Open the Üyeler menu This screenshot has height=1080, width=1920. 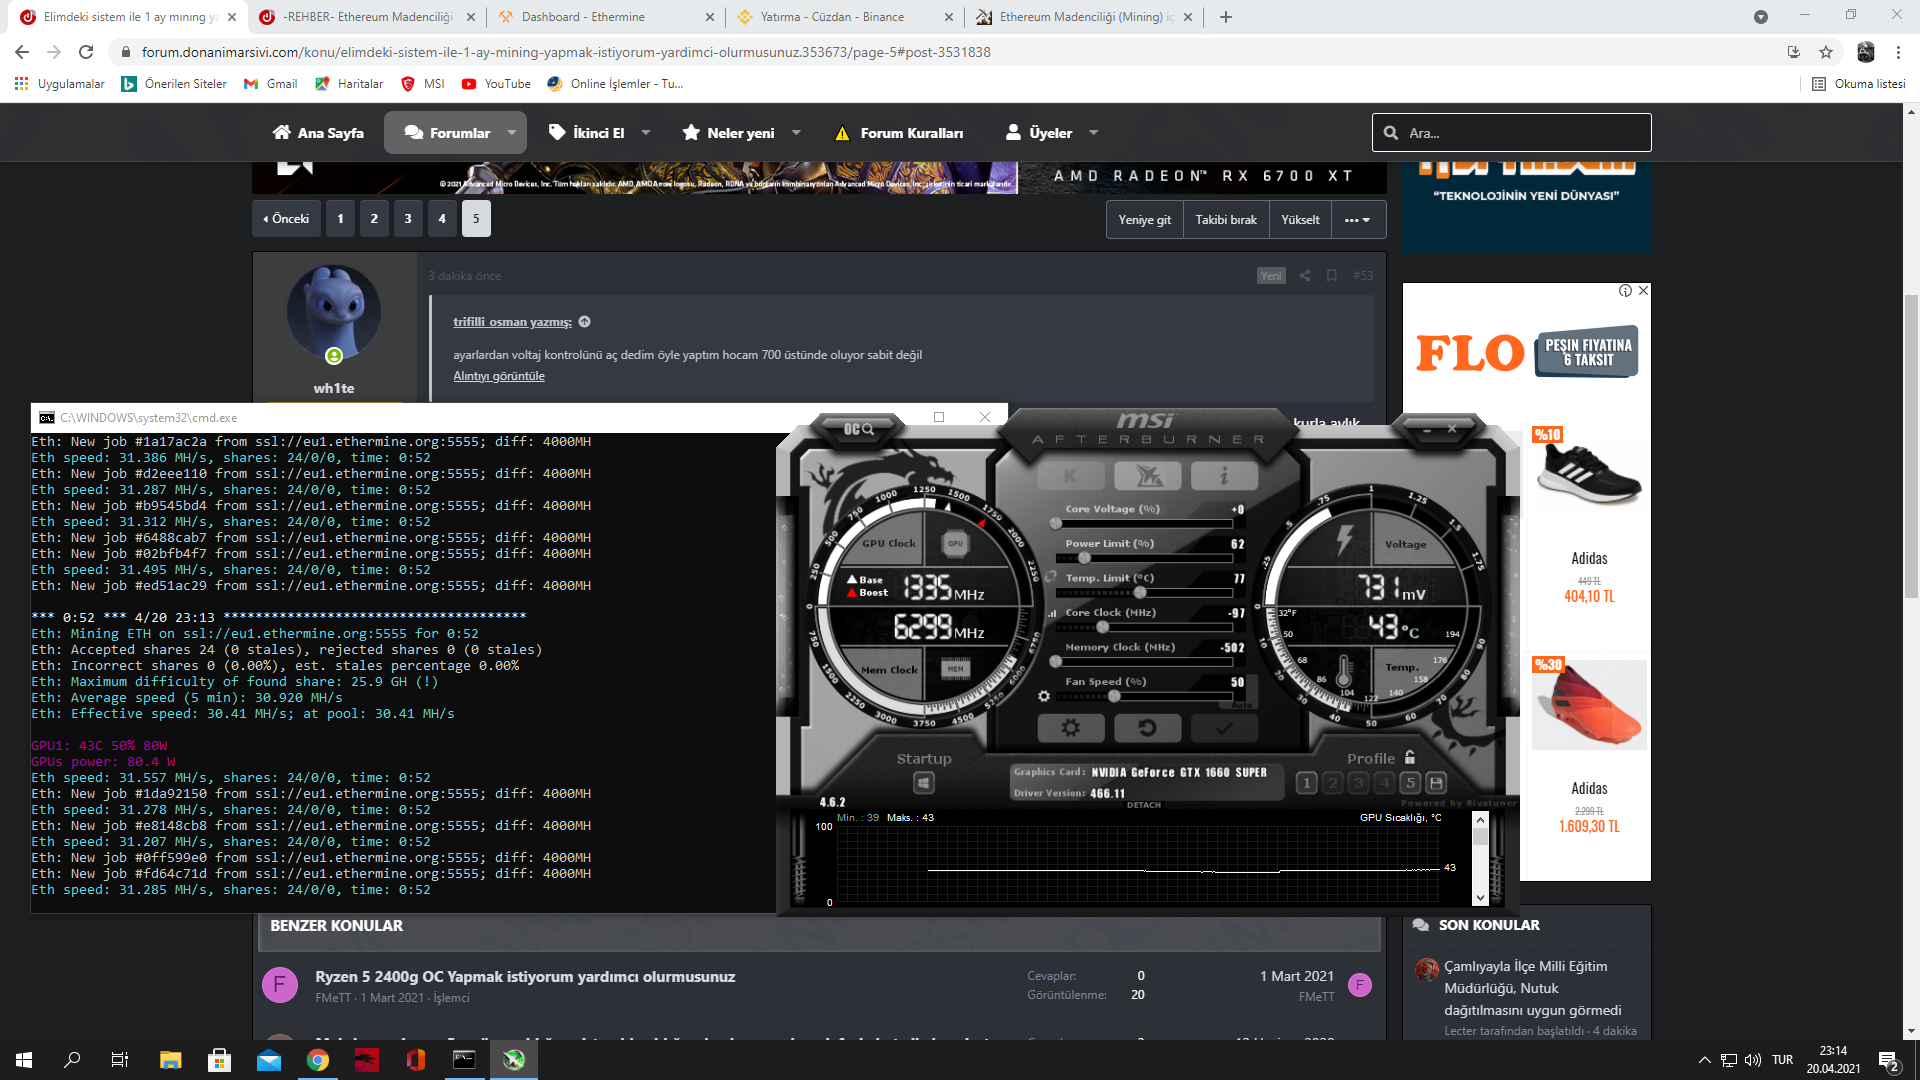click(1039, 133)
